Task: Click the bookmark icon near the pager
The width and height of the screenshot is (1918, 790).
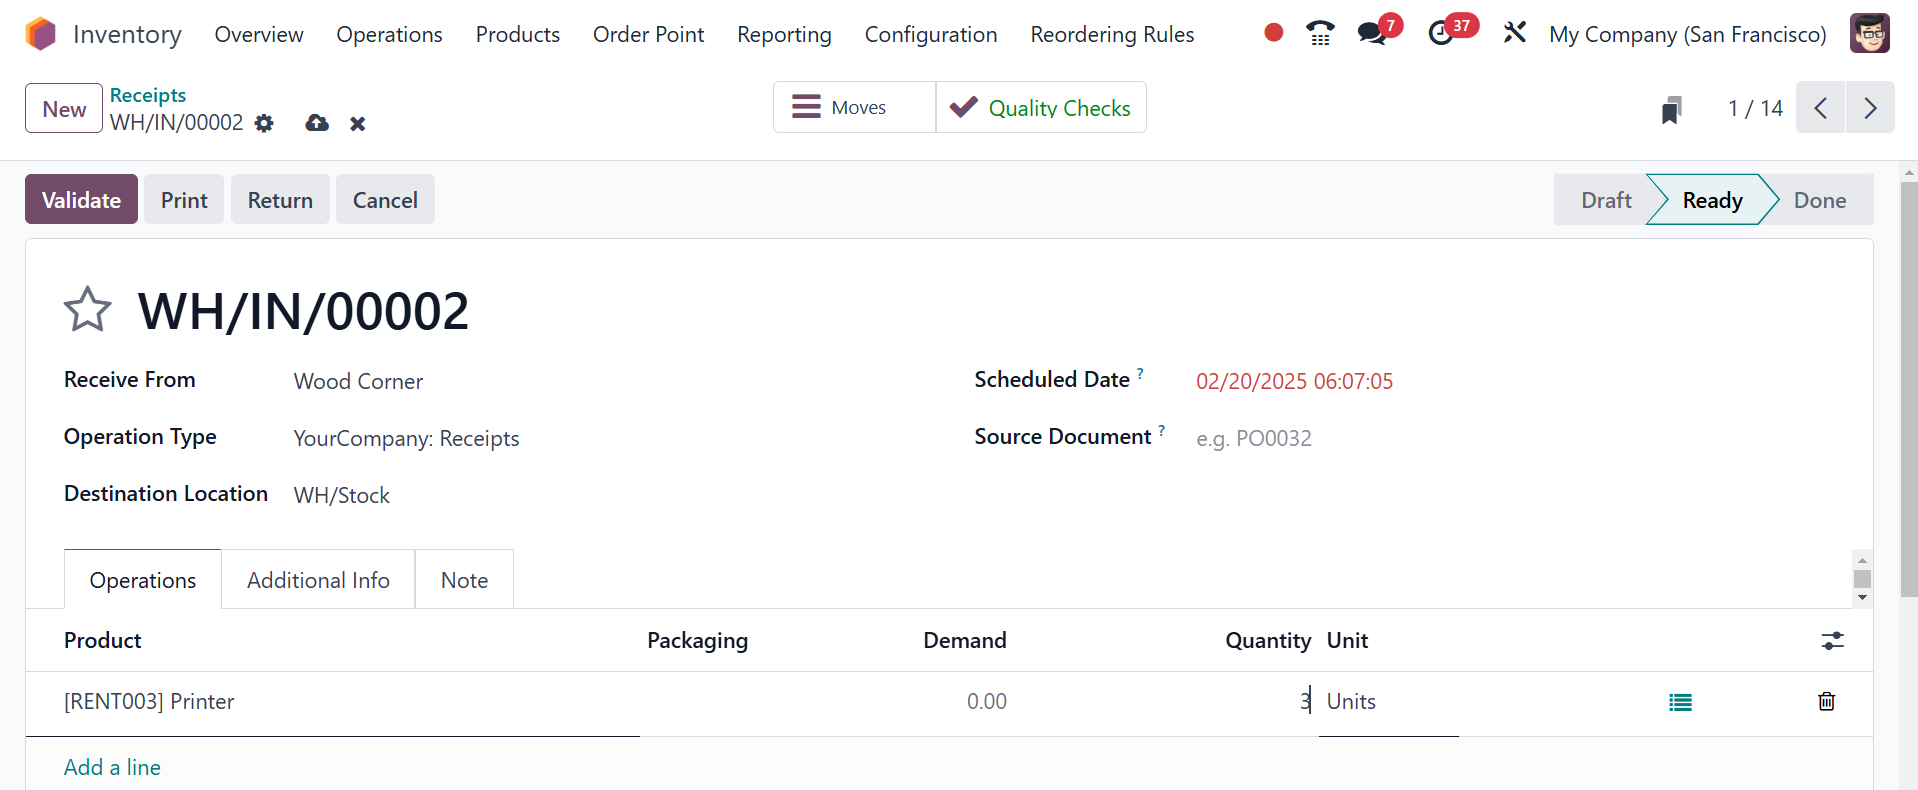Action: click(x=1671, y=109)
